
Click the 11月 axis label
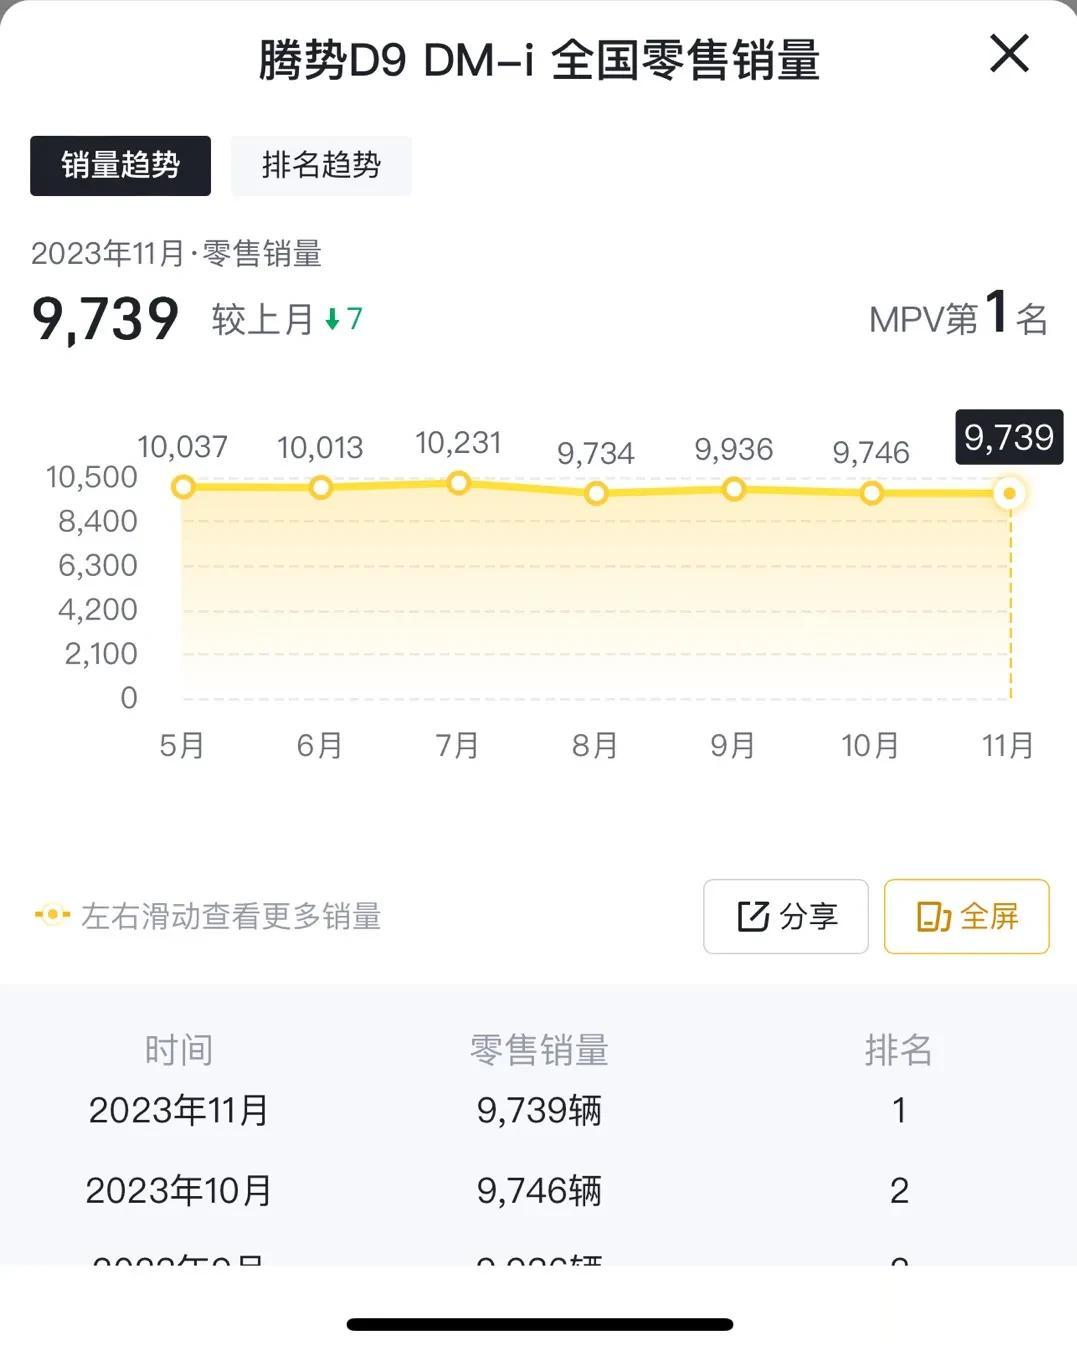point(1008,746)
